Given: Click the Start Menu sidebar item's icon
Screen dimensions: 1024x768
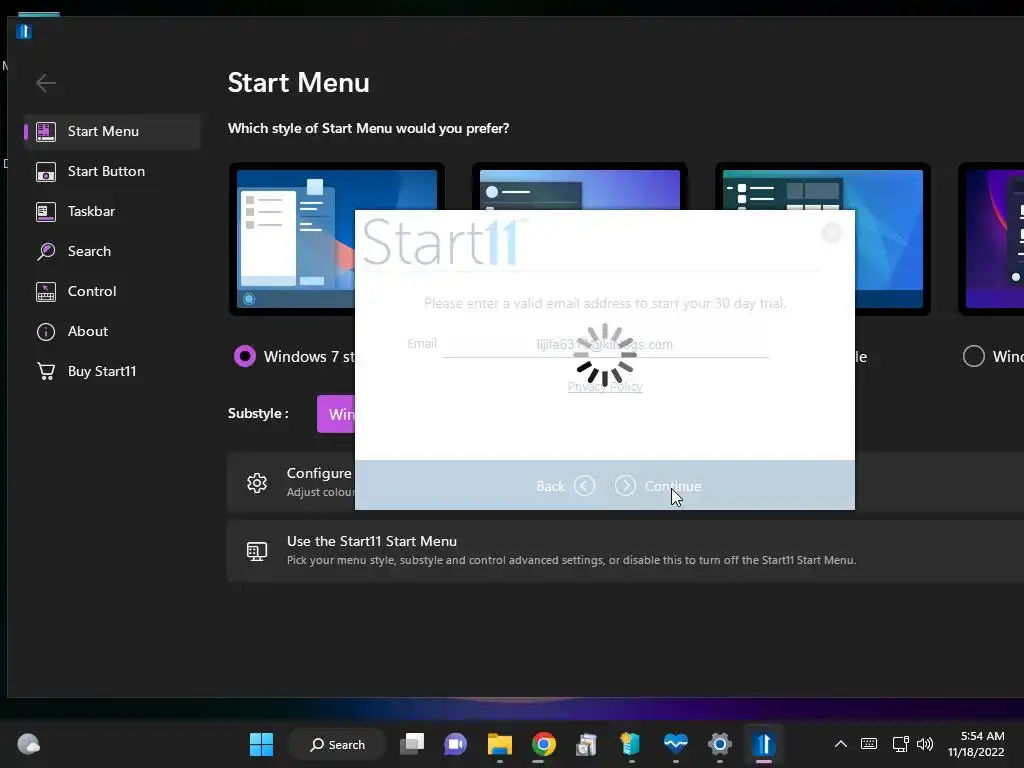Looking at the screenshot, I should 46,131.
